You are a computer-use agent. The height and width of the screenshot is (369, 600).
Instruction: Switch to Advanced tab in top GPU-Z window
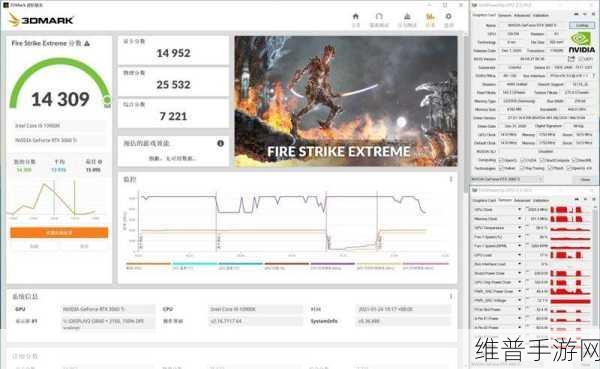(x=522, y=15)
